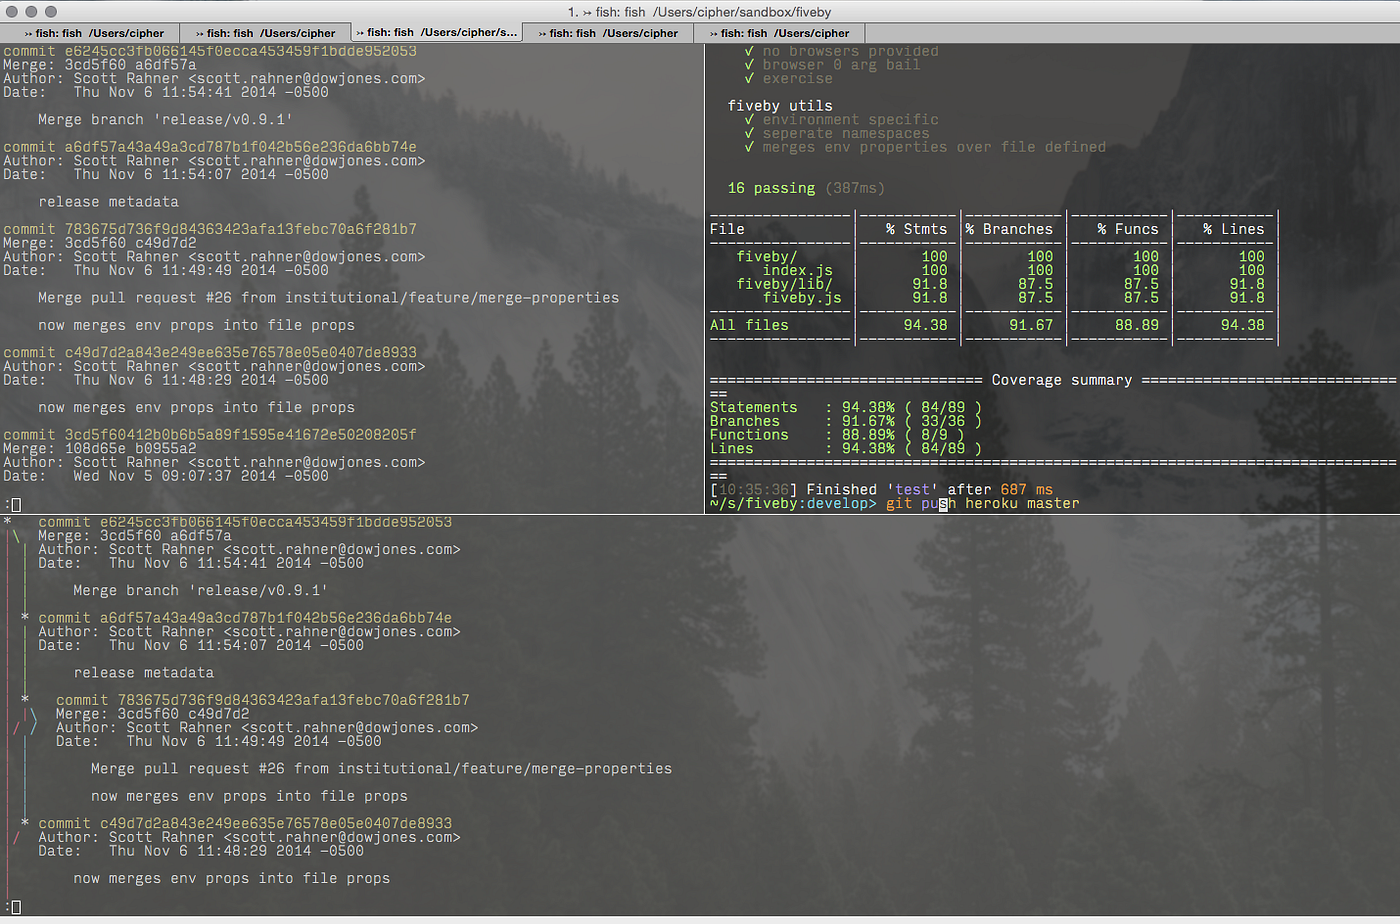The width and height of the screenshot is (1400, 924).
Task: Switch to the fifth fish /Users/cipher tab
Action: point(779,33)
